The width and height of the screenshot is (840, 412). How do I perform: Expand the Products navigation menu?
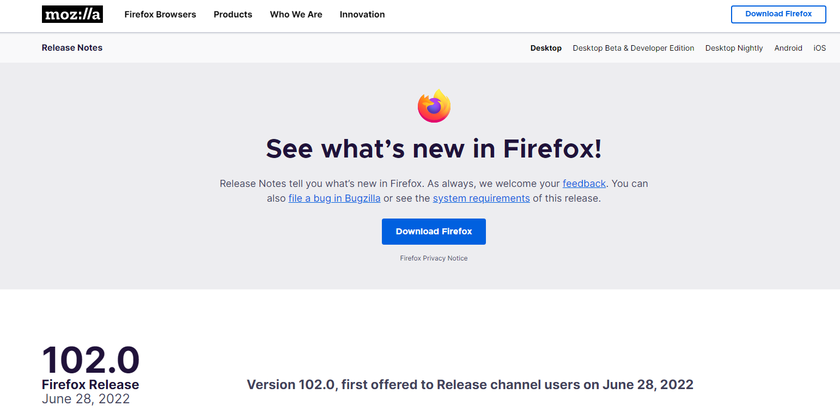(233, 15)
